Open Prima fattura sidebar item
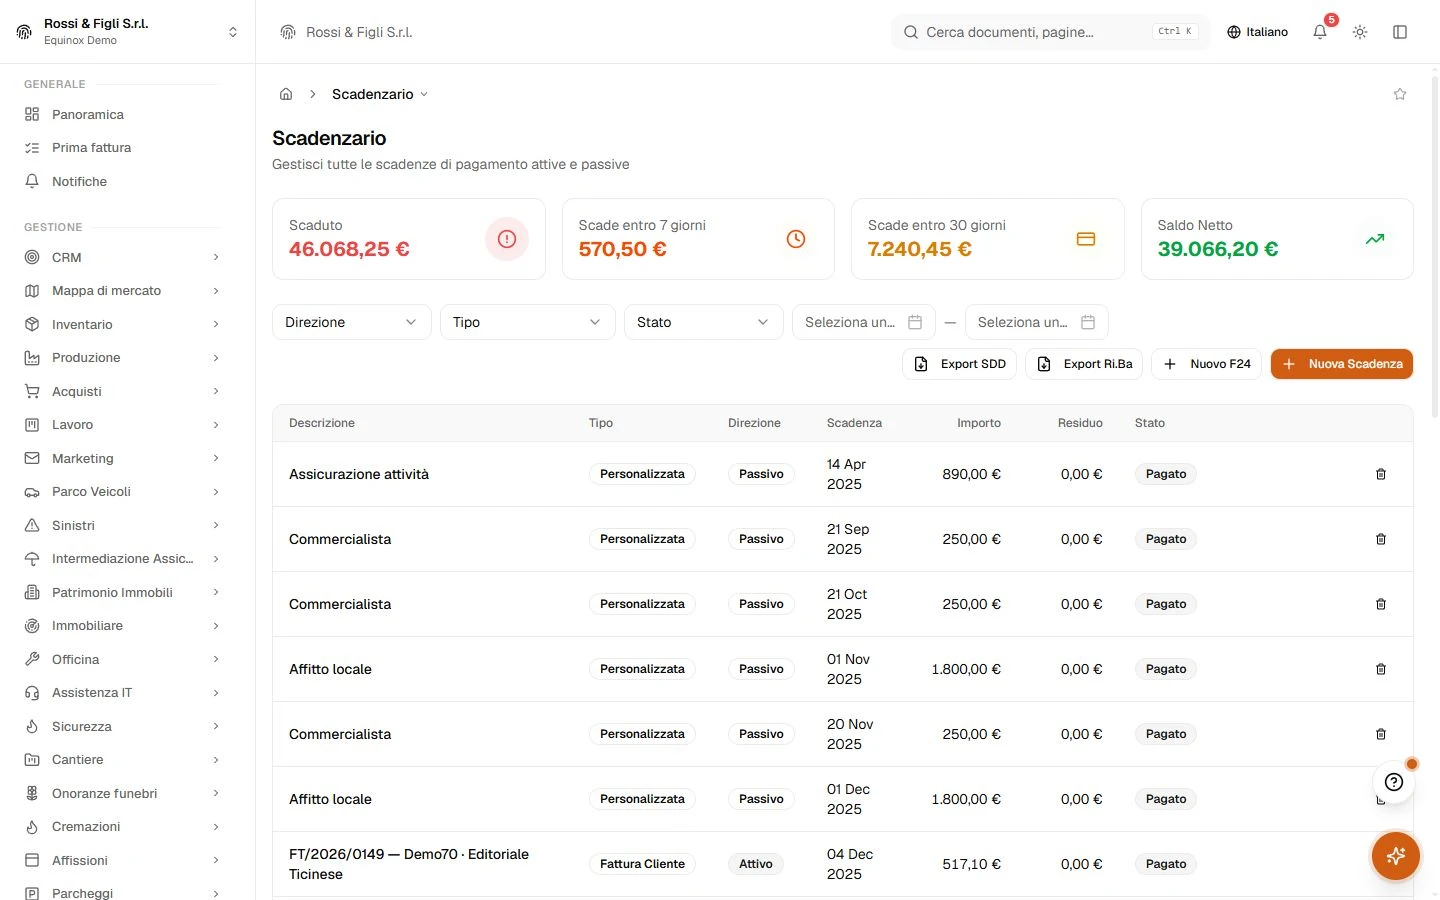1440x900 pixels. click(122, 147)
